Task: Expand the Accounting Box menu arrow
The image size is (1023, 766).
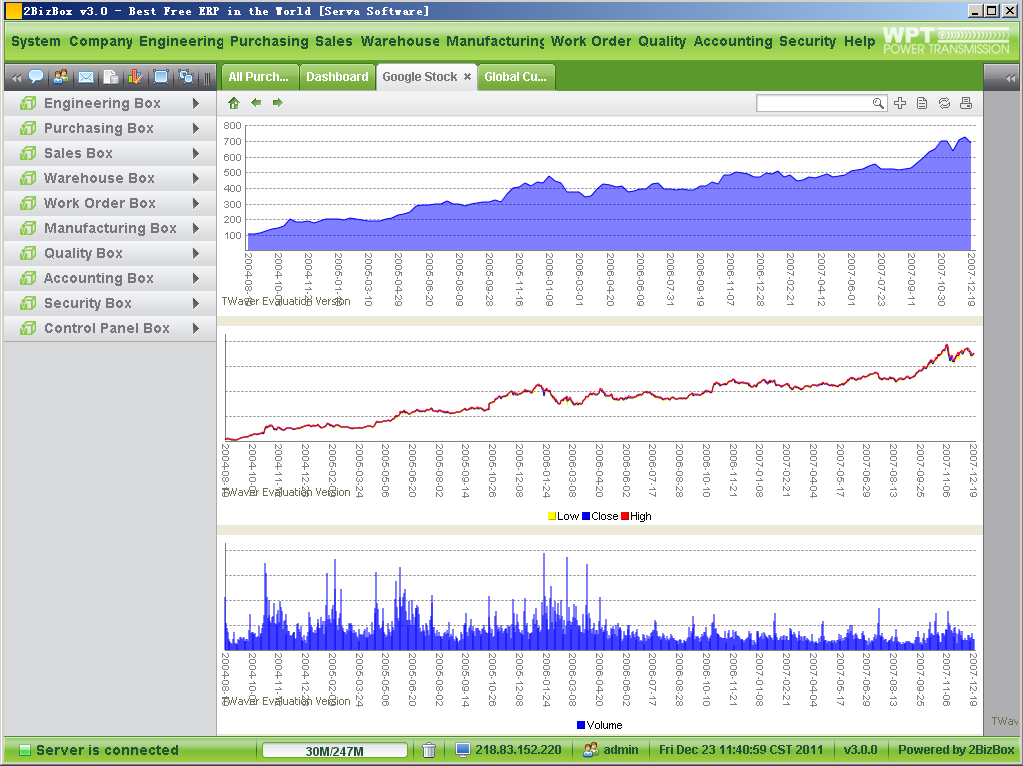Action: tap(196, 278)
